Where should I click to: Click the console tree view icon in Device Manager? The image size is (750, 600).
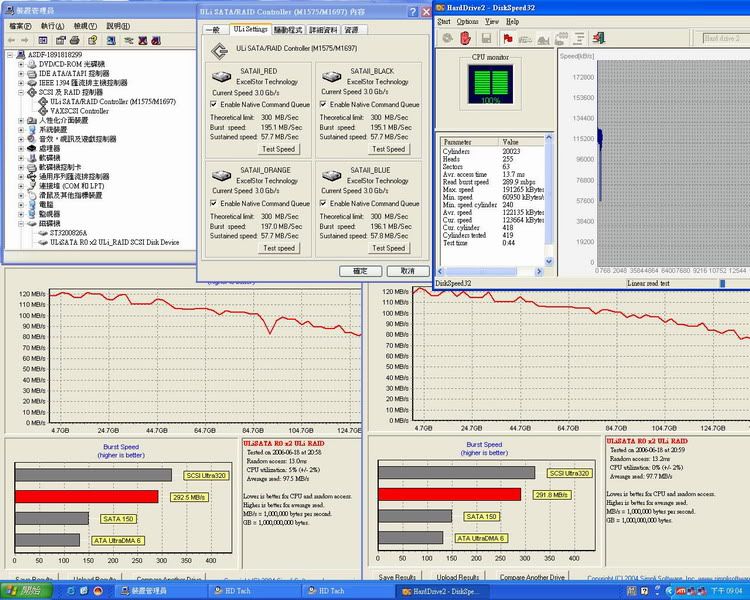(43, 41)
